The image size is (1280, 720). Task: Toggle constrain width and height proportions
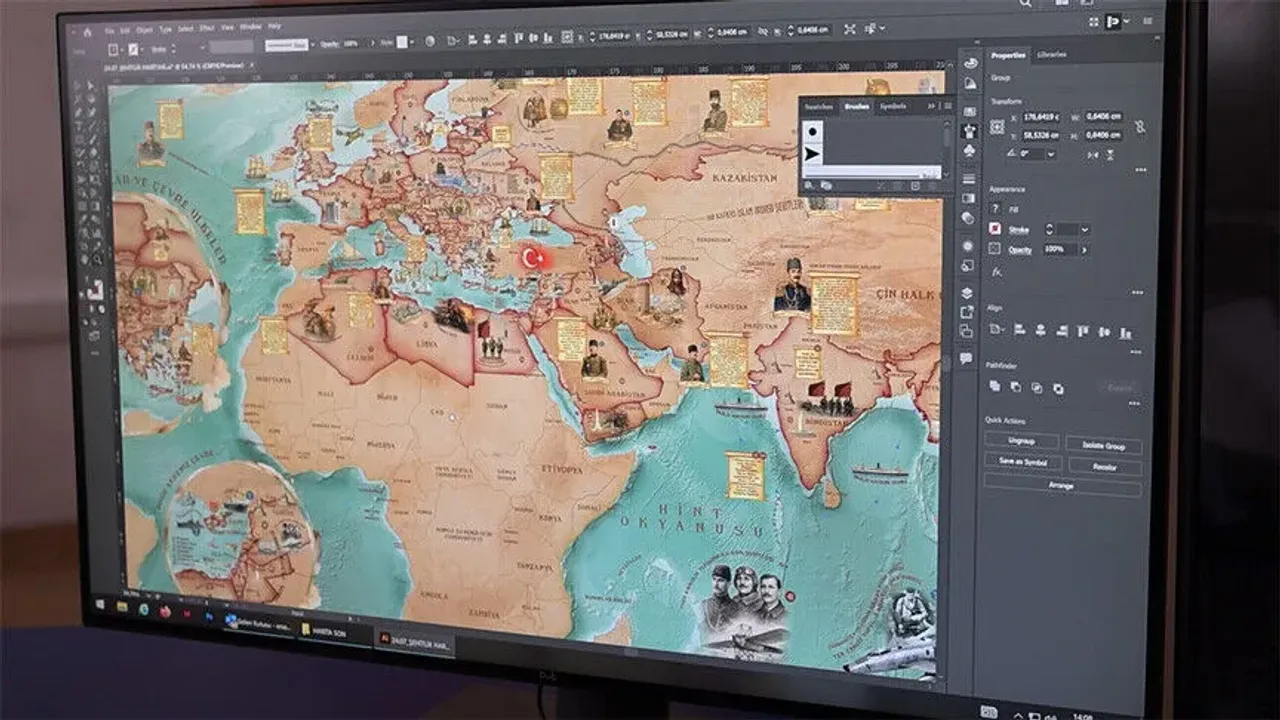point(1139,127)
